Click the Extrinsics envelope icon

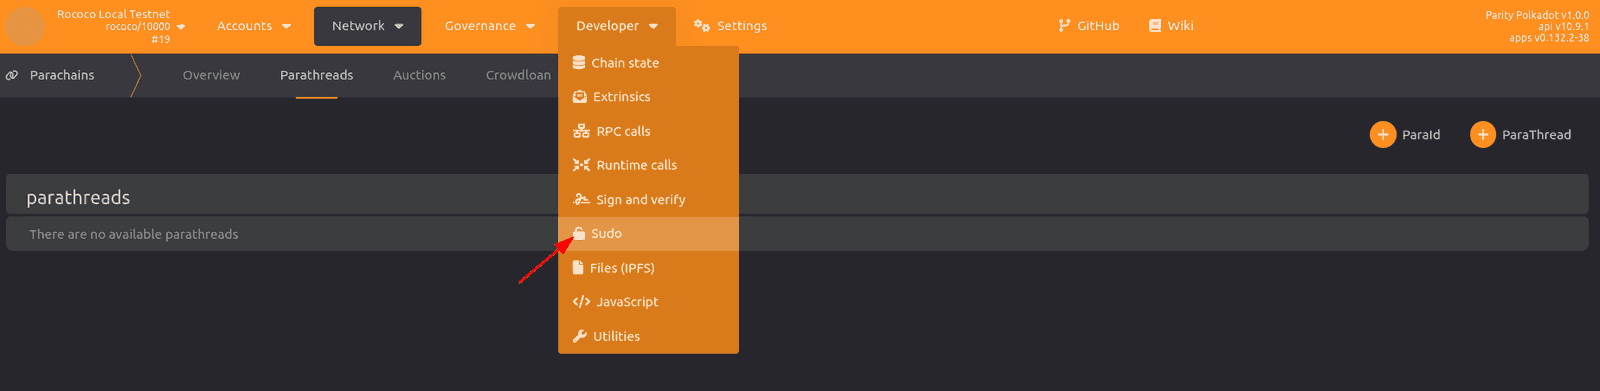coord(580,97)
